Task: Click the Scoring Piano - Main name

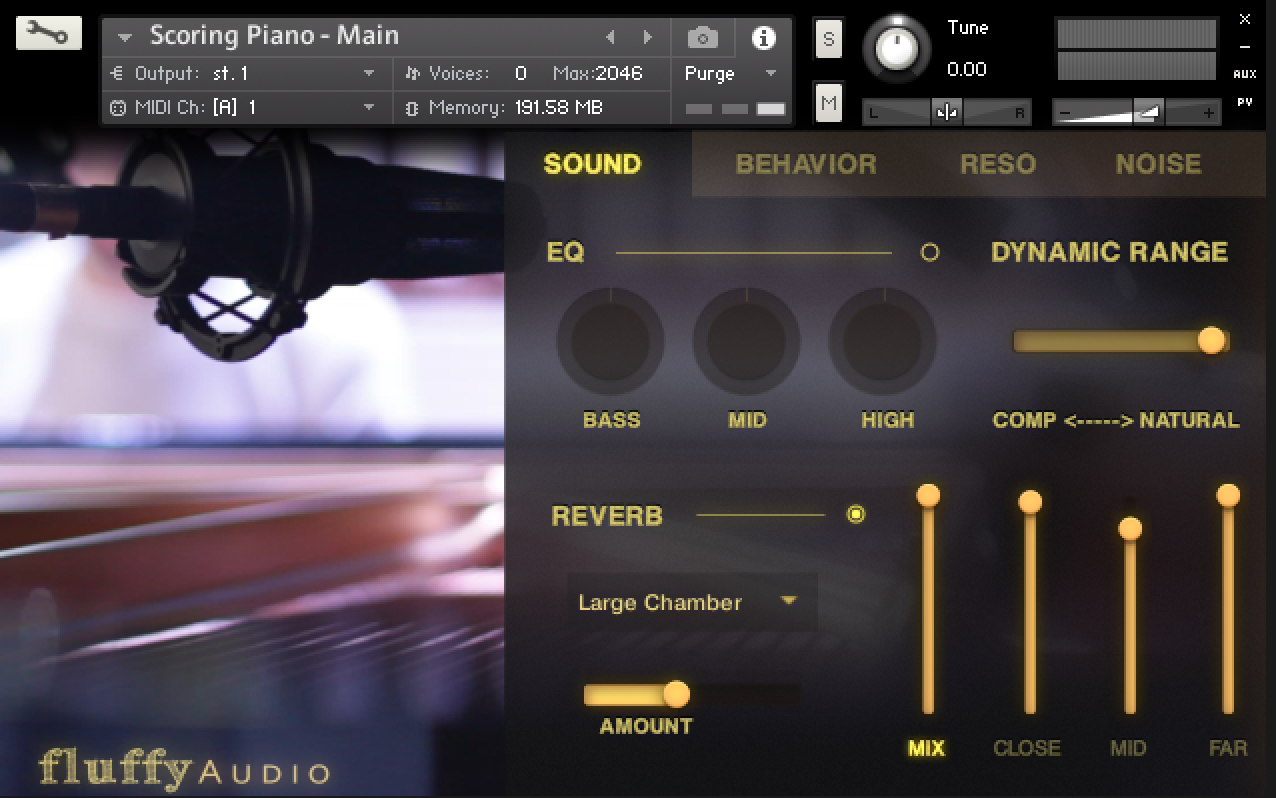Action: [x=274, y=36]
